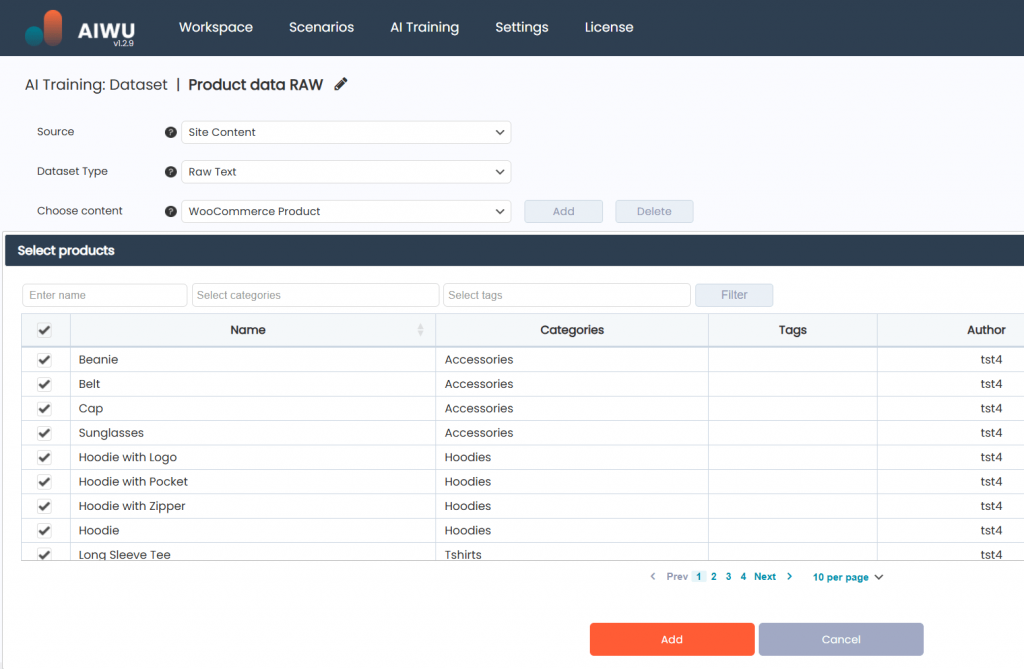Click the gray Add button beside Choose content
The width and height of the screenshot is (1024, 669).
tap(564, 212)
